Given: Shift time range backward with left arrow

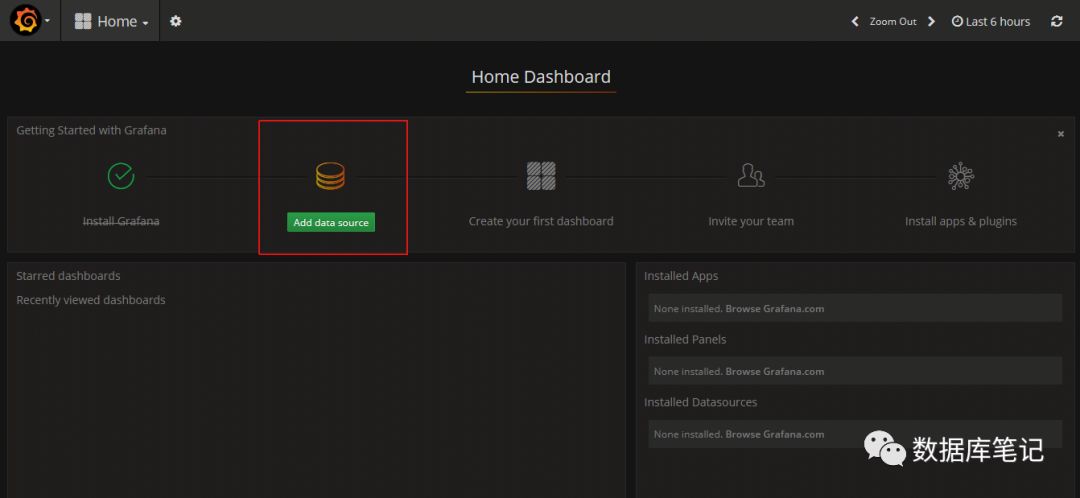Looking at the screenshot, I should 855,21.
